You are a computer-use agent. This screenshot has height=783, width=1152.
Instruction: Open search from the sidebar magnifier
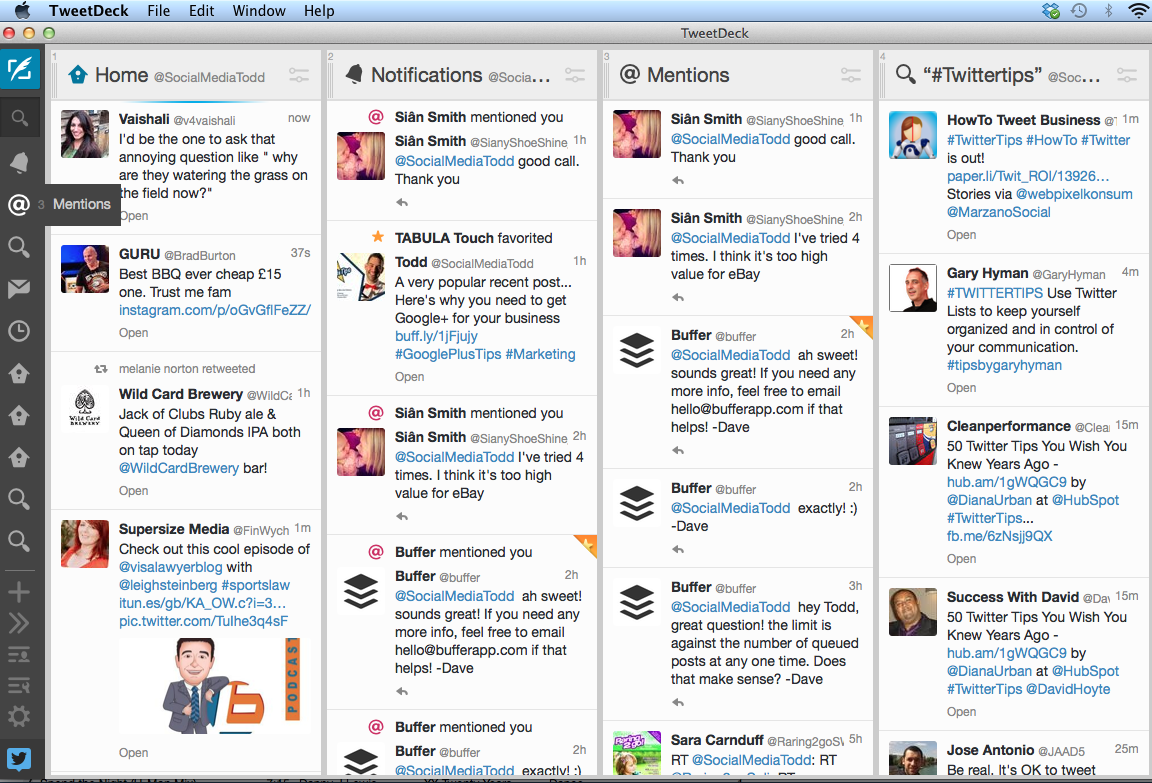tap(20, 117)
